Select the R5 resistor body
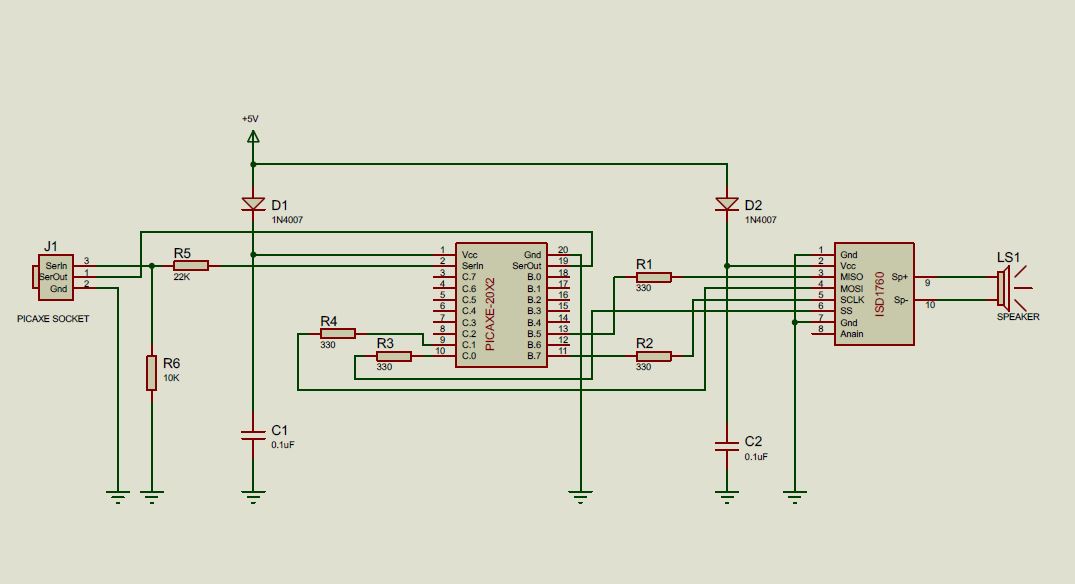This screenshot has width=1075, height=584. click(x=191, y=266)
